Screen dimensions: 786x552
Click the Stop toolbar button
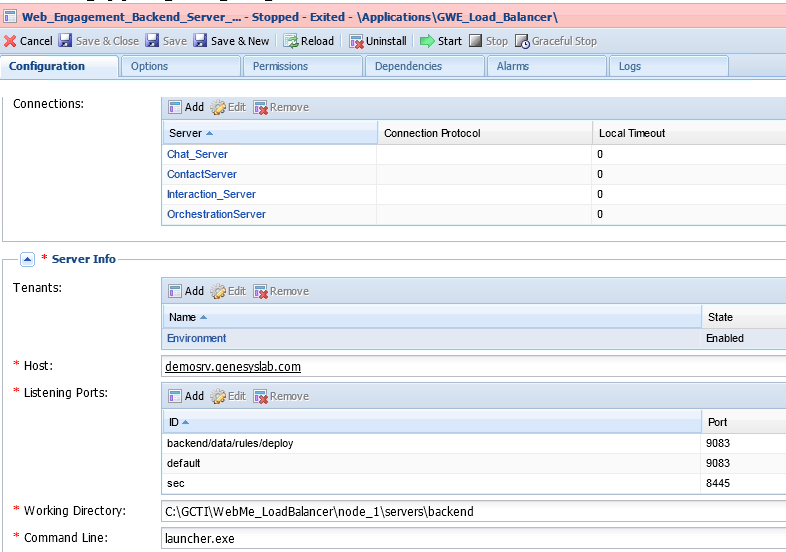pyautogui.click(x=488, y=41)
